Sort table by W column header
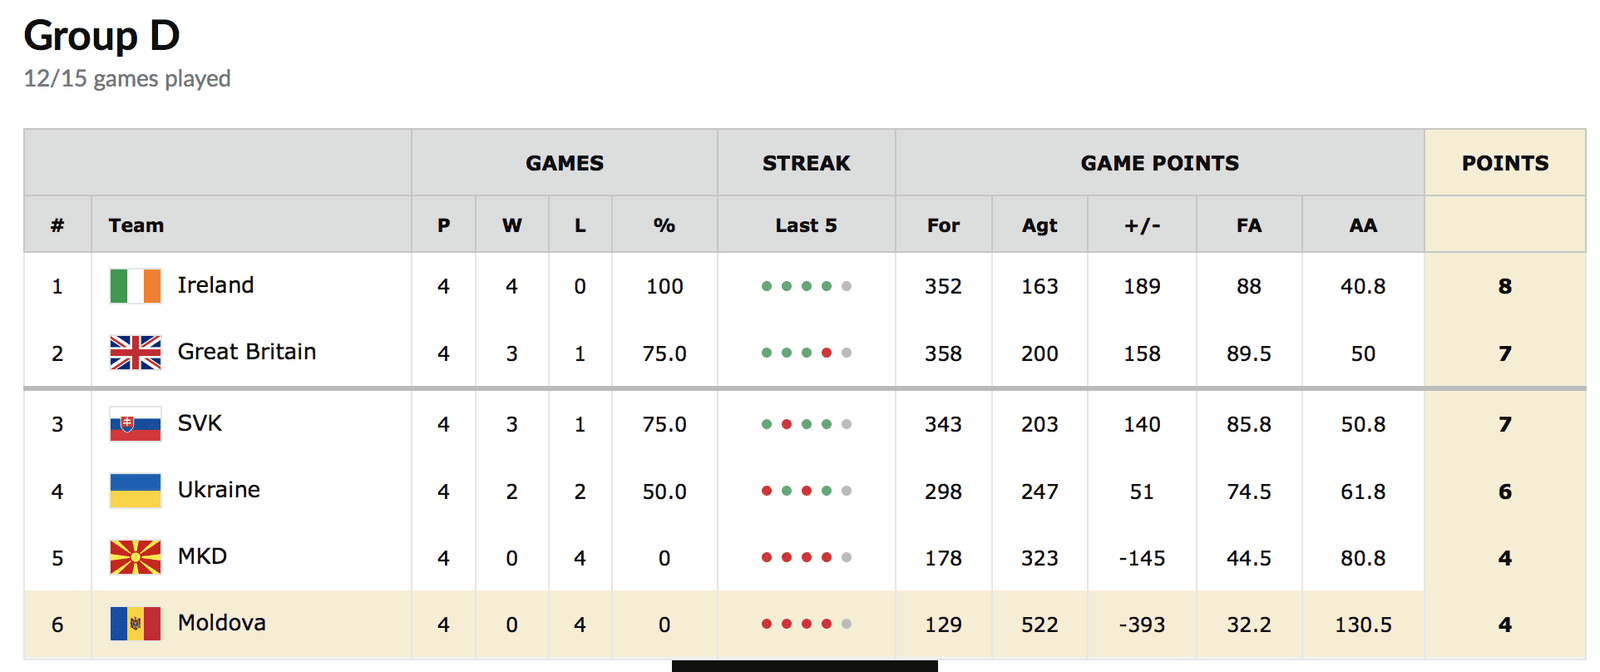 pos(511,225)
